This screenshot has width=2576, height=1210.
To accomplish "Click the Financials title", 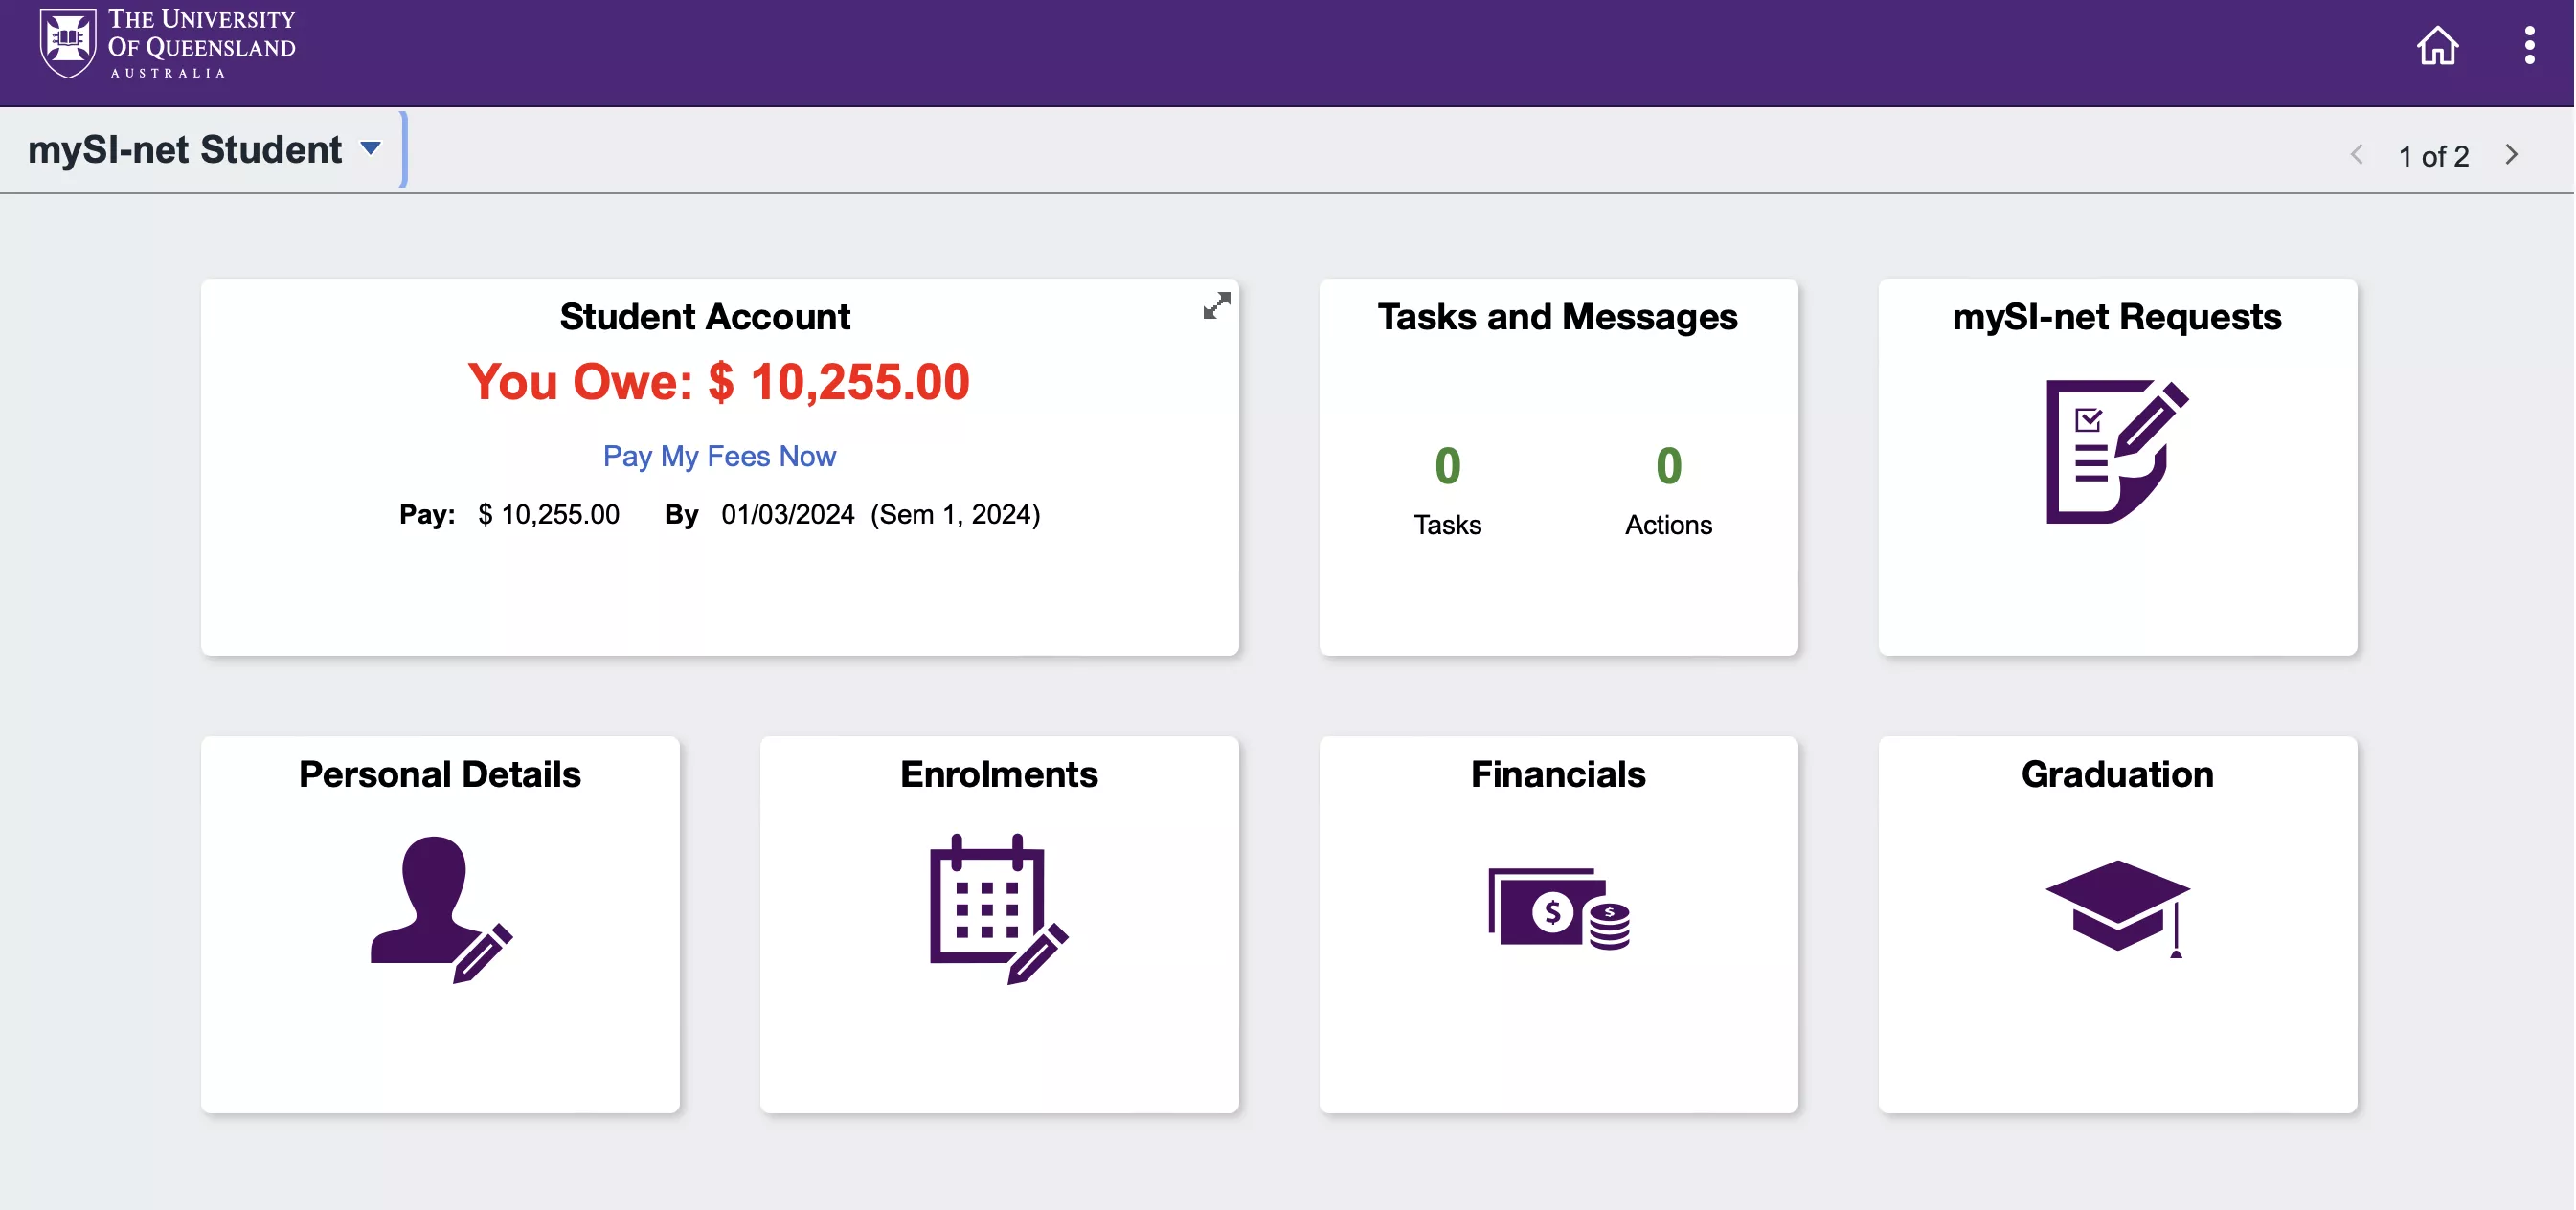I will (1558, 775).
